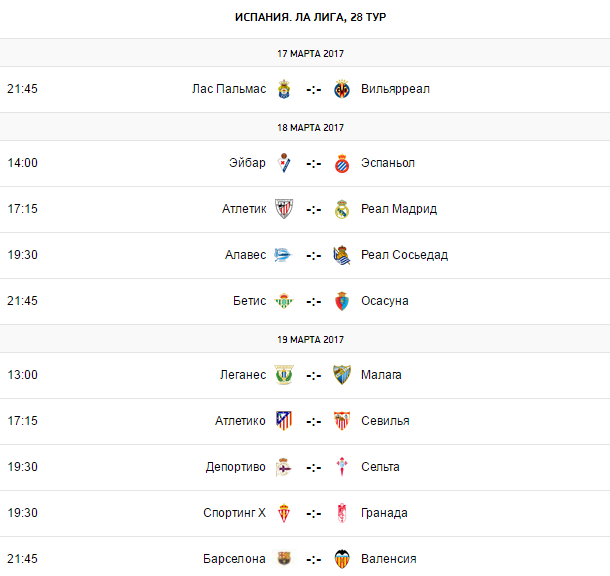Image resolution: width=610 pixels, height=576 pixels.
Task: Click the Real Madrid club crest
Action: coord(342,209)
